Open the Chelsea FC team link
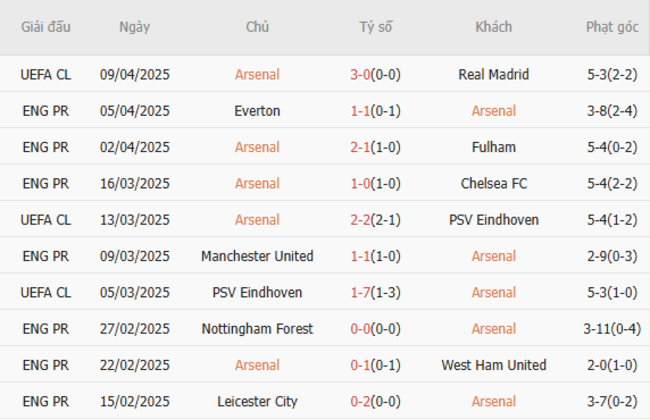 (493, 183)
